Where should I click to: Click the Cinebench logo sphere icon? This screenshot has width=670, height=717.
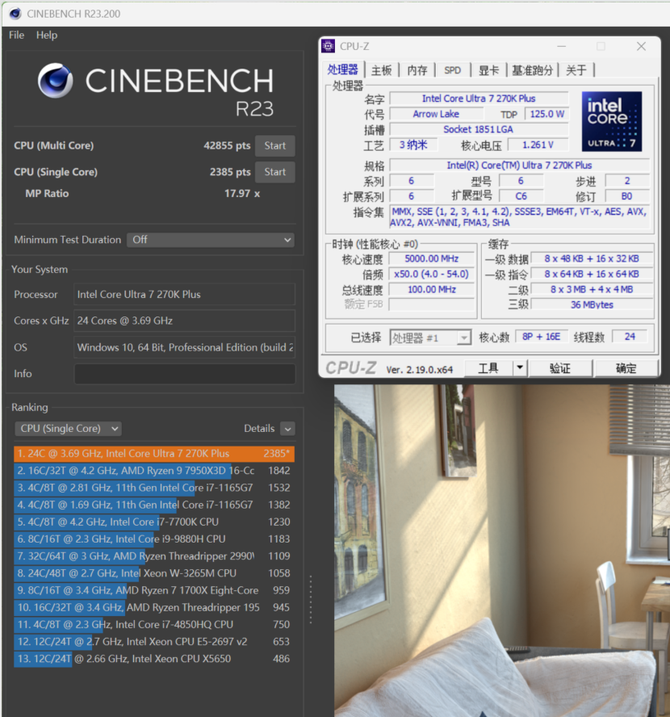(x=56, y=83)
